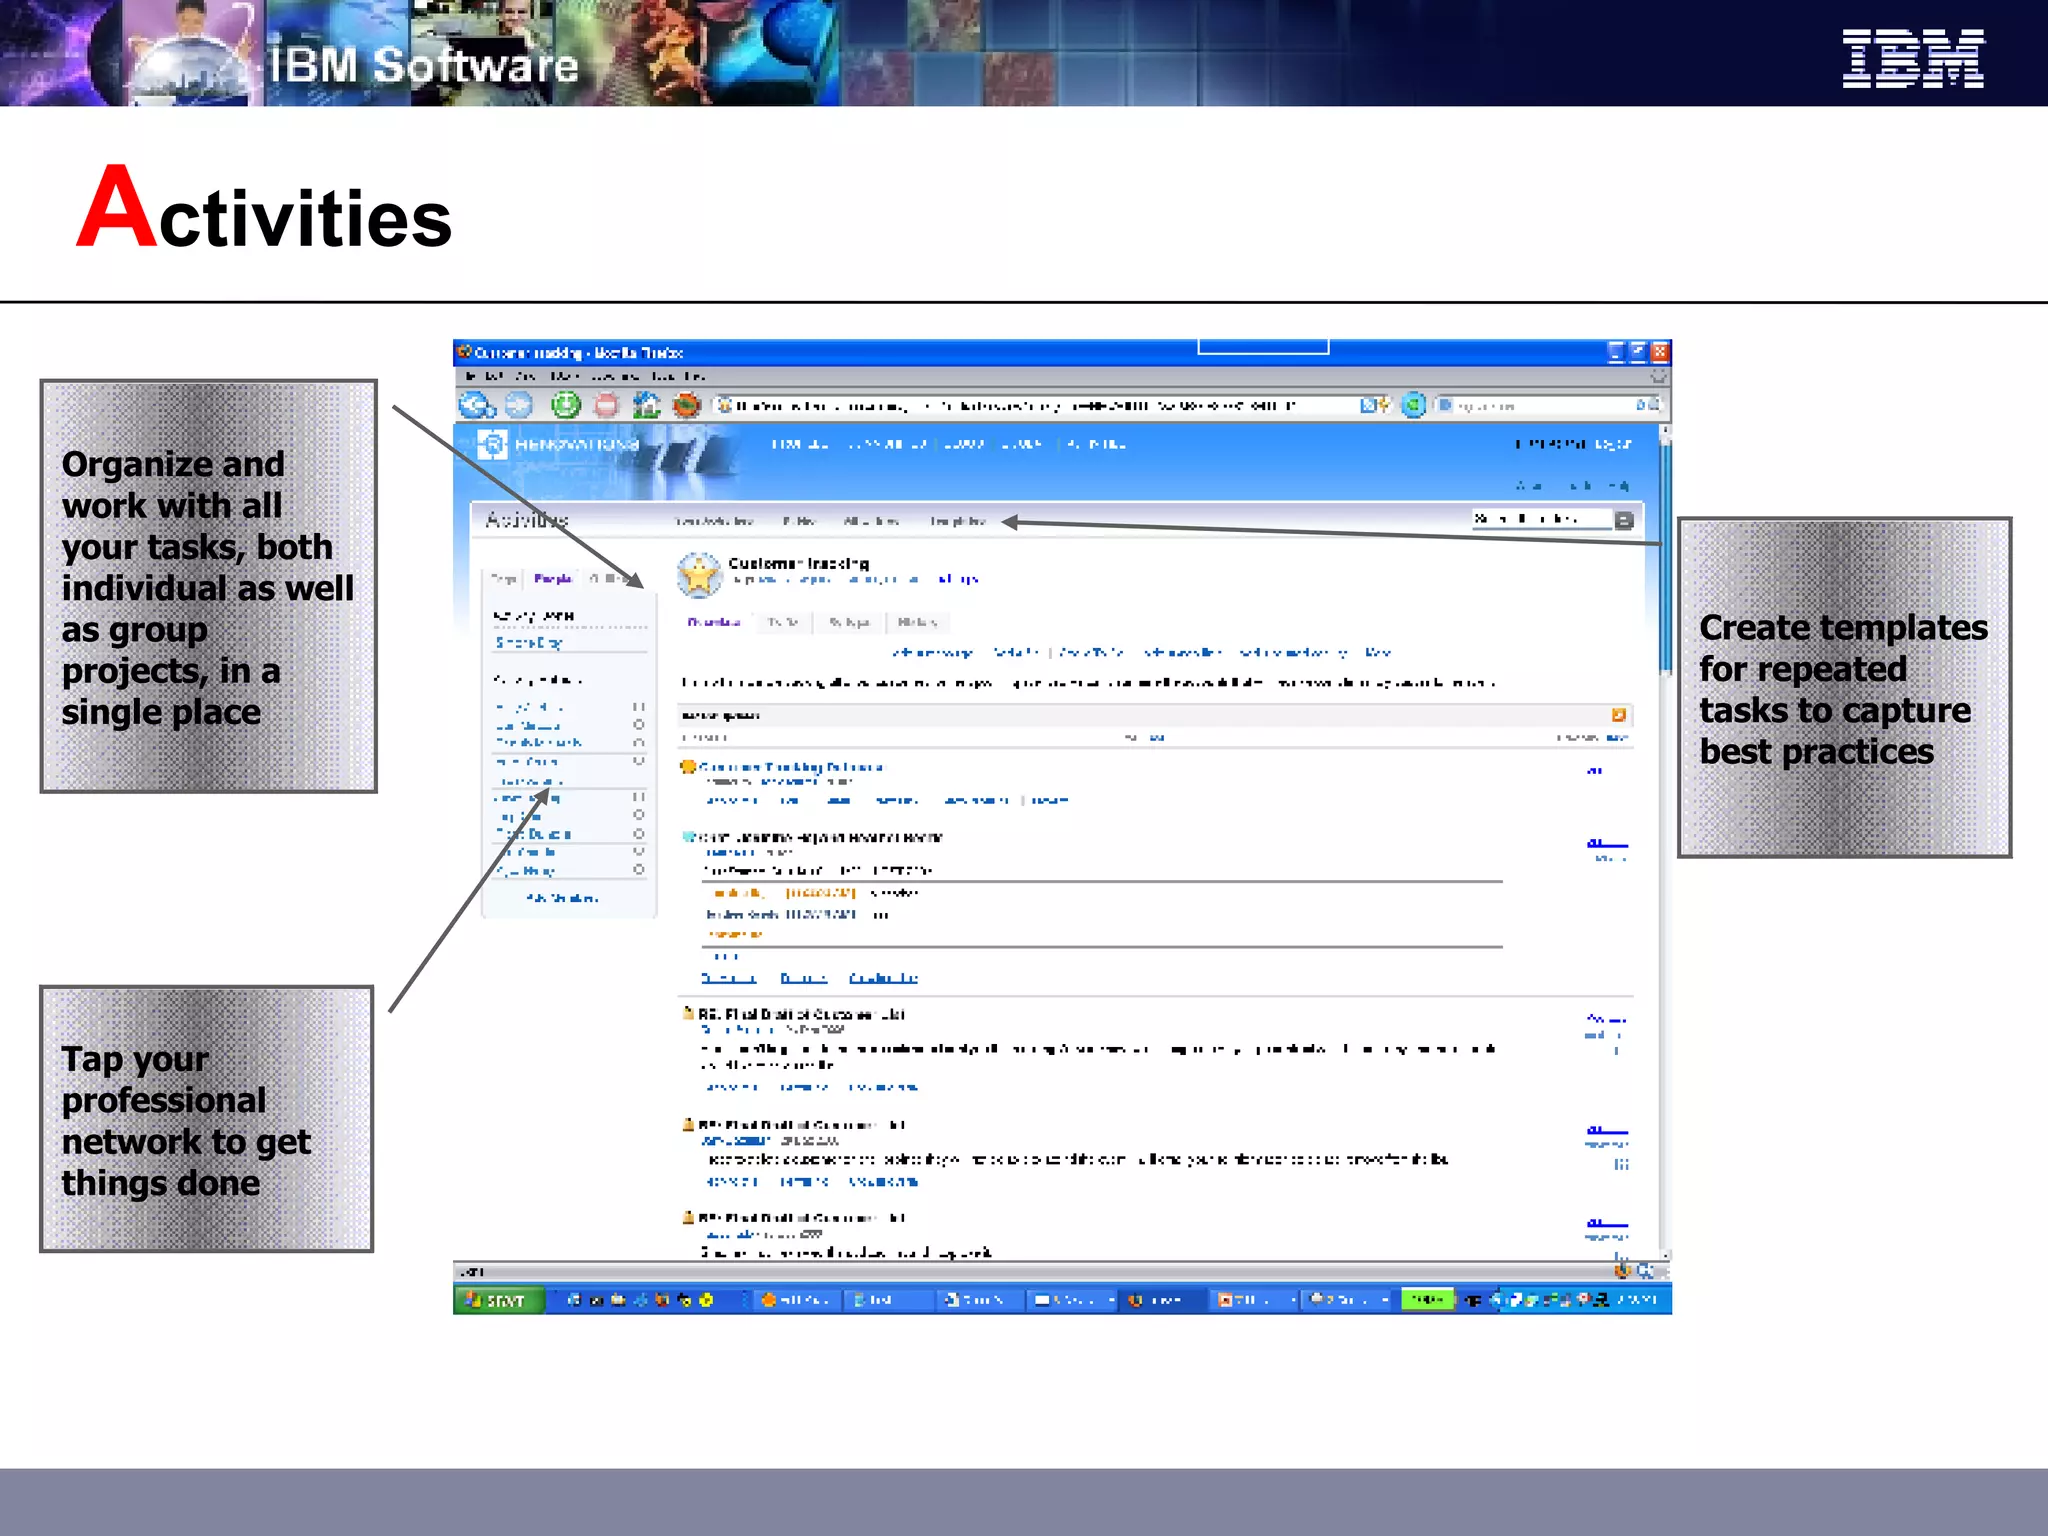Click the gold star Customer Tracking icon
Viewport: 2048px width, 1536px height.
(699, 575)
